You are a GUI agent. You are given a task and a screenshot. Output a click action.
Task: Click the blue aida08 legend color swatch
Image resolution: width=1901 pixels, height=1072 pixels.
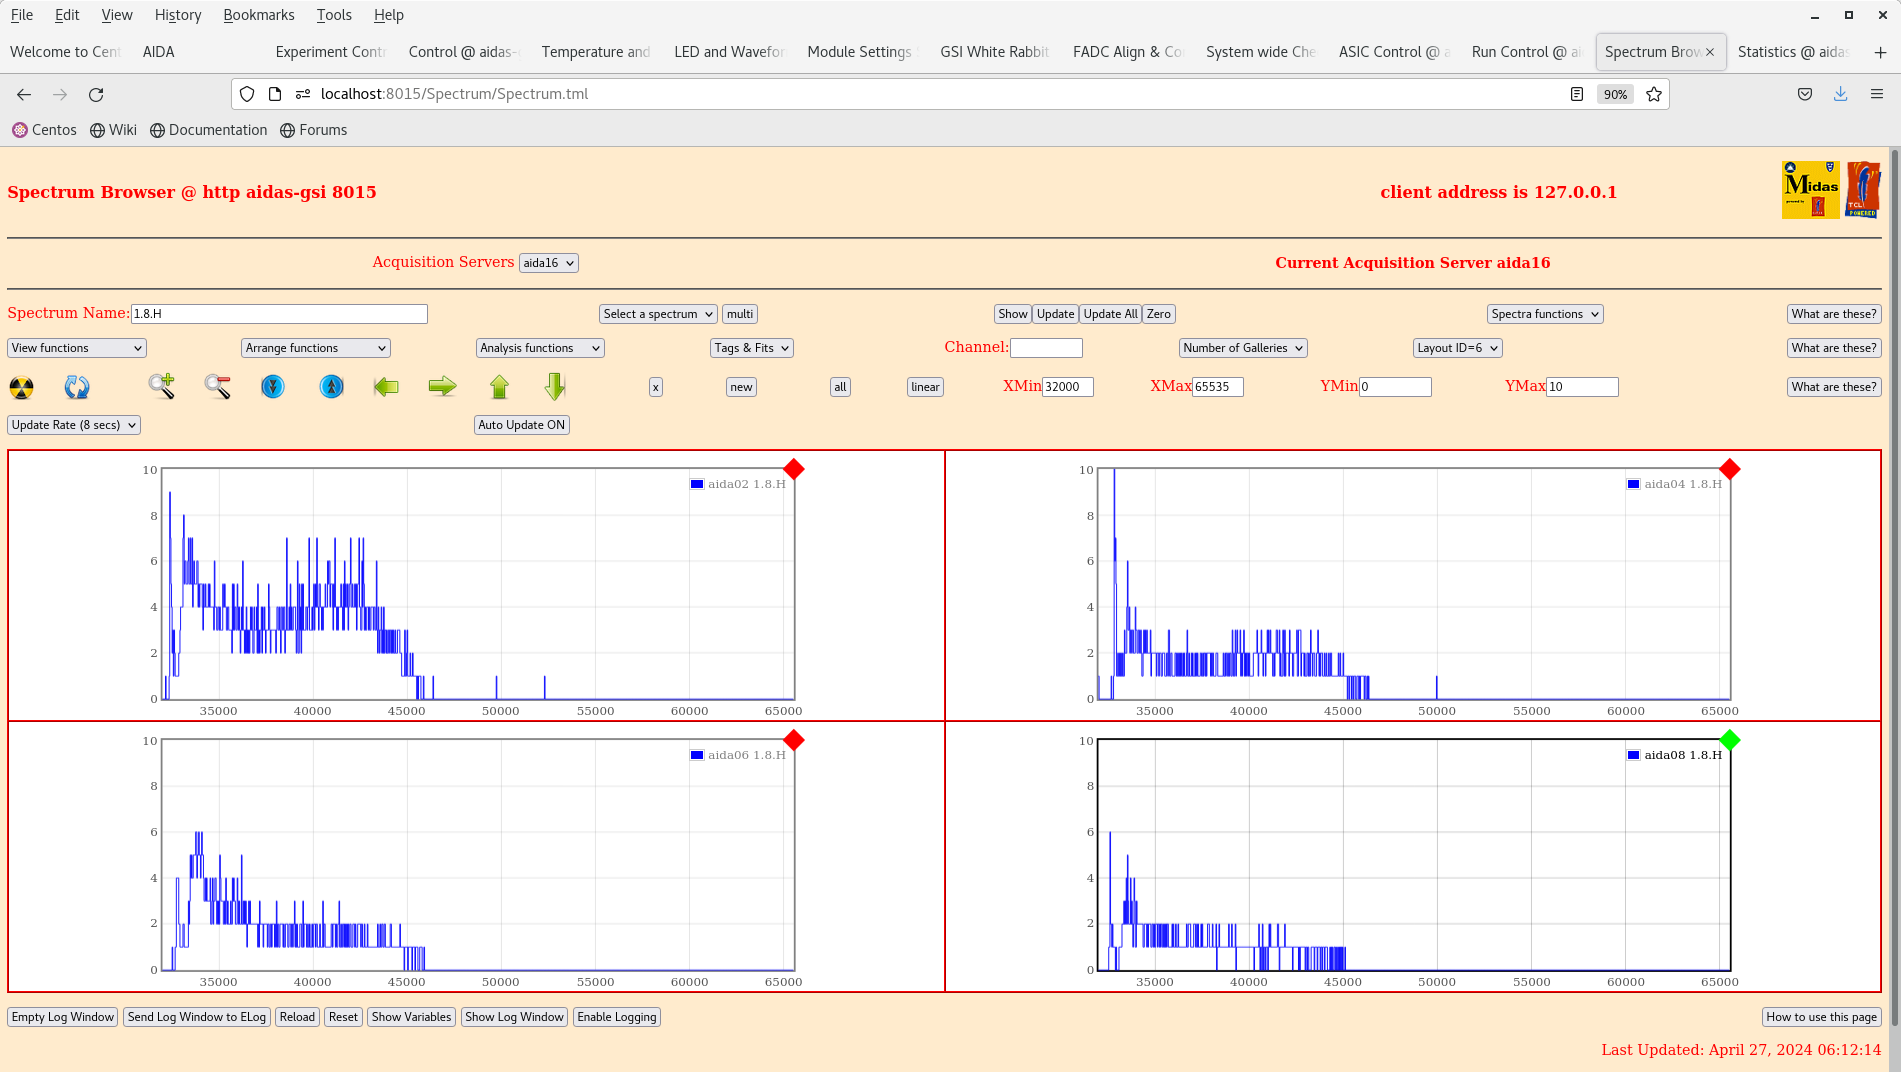click(1633, 755)
